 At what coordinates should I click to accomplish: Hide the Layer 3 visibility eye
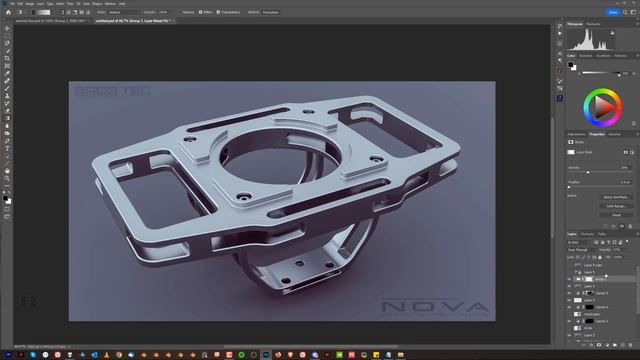(x=569, y=300)
